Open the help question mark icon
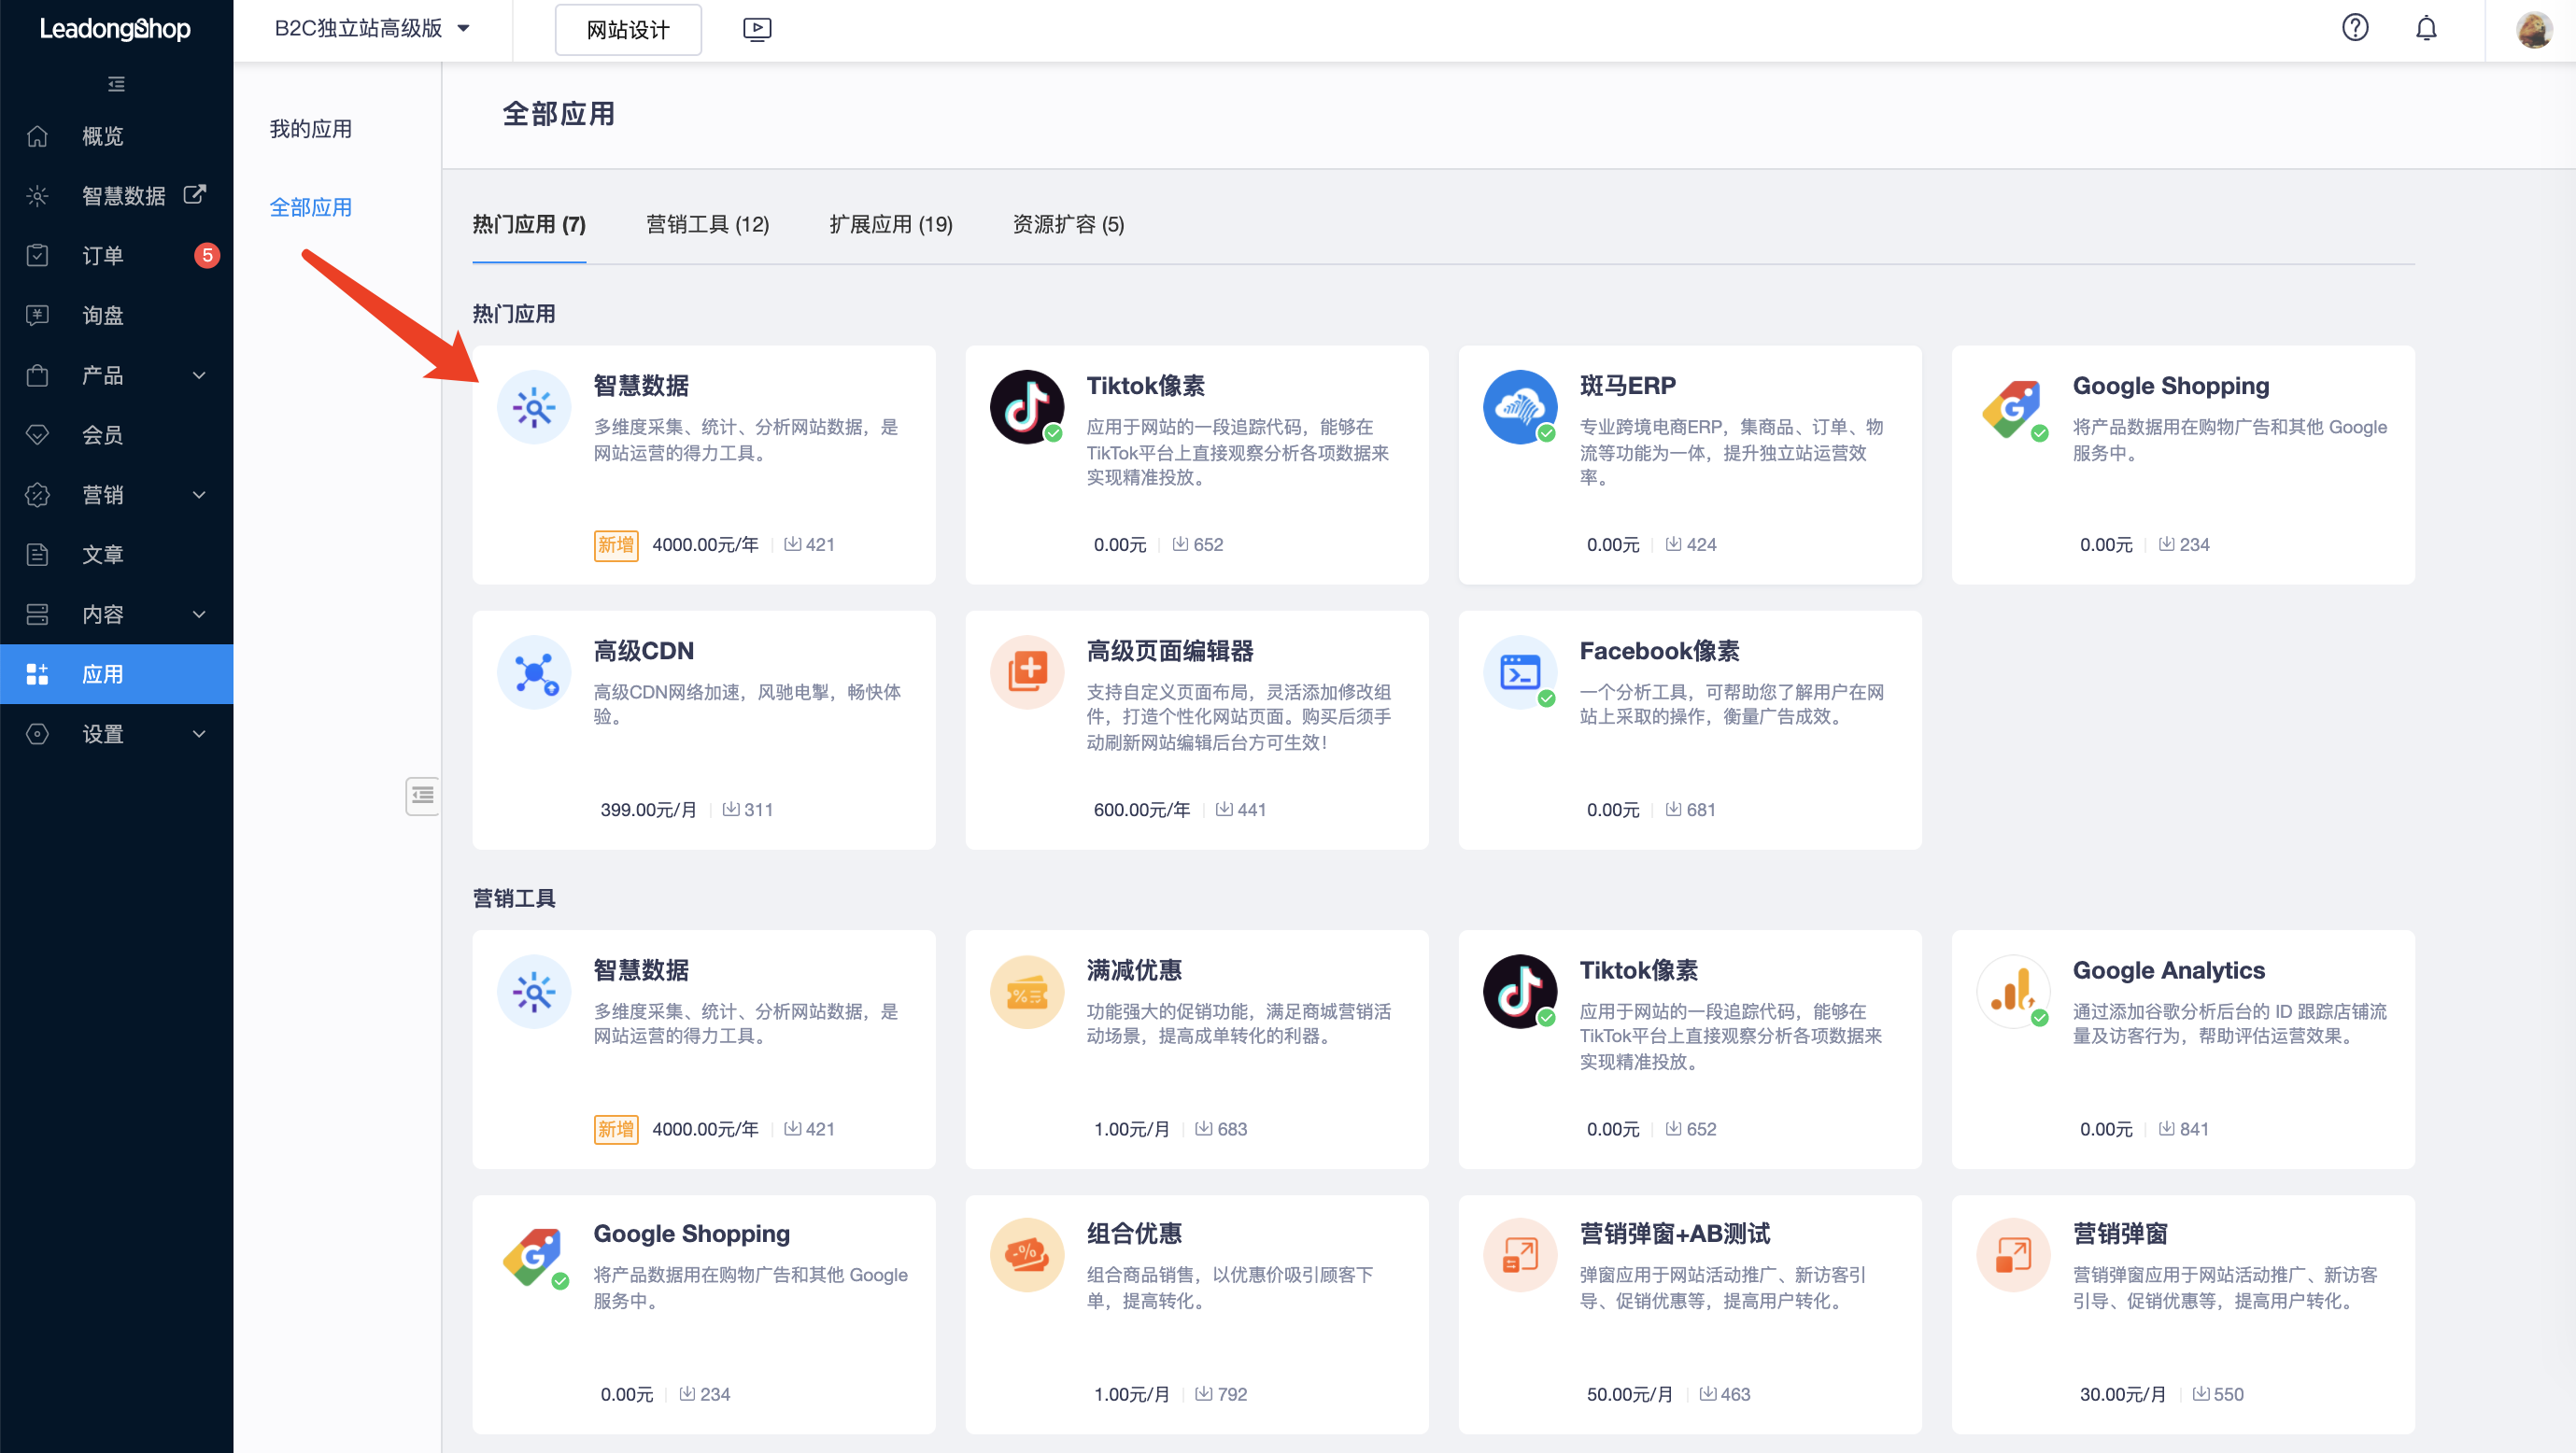 (x=2355, y=28)
